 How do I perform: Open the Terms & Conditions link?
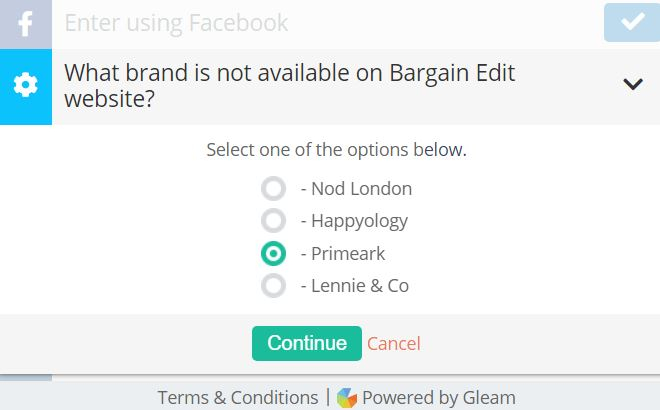point(238,397)
